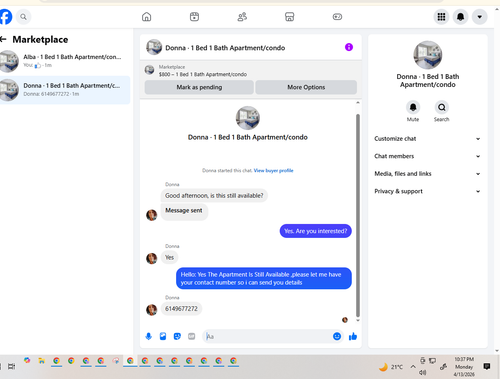Click the chat vertical scrollbar thumb
Image resolution: width=500 pixels, height=379 pixels.
358,215
